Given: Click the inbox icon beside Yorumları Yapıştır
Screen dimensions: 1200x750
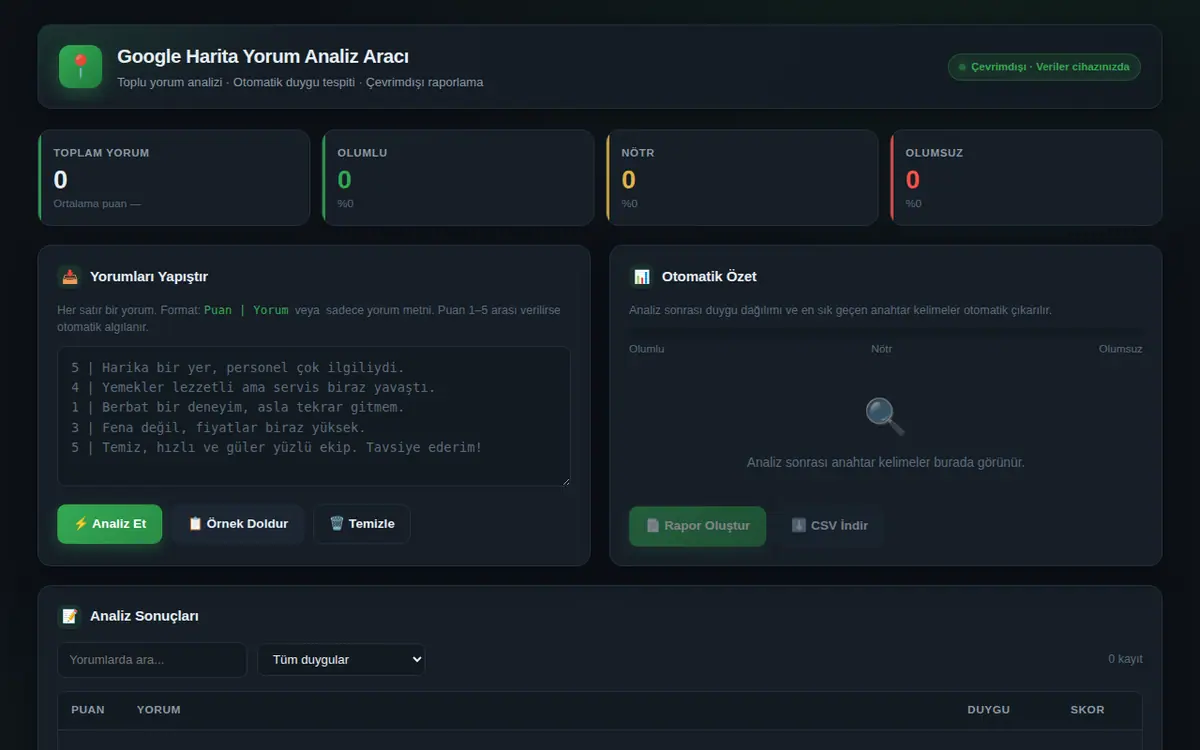Looking at the screenshot, I should [x=69, y=276].
